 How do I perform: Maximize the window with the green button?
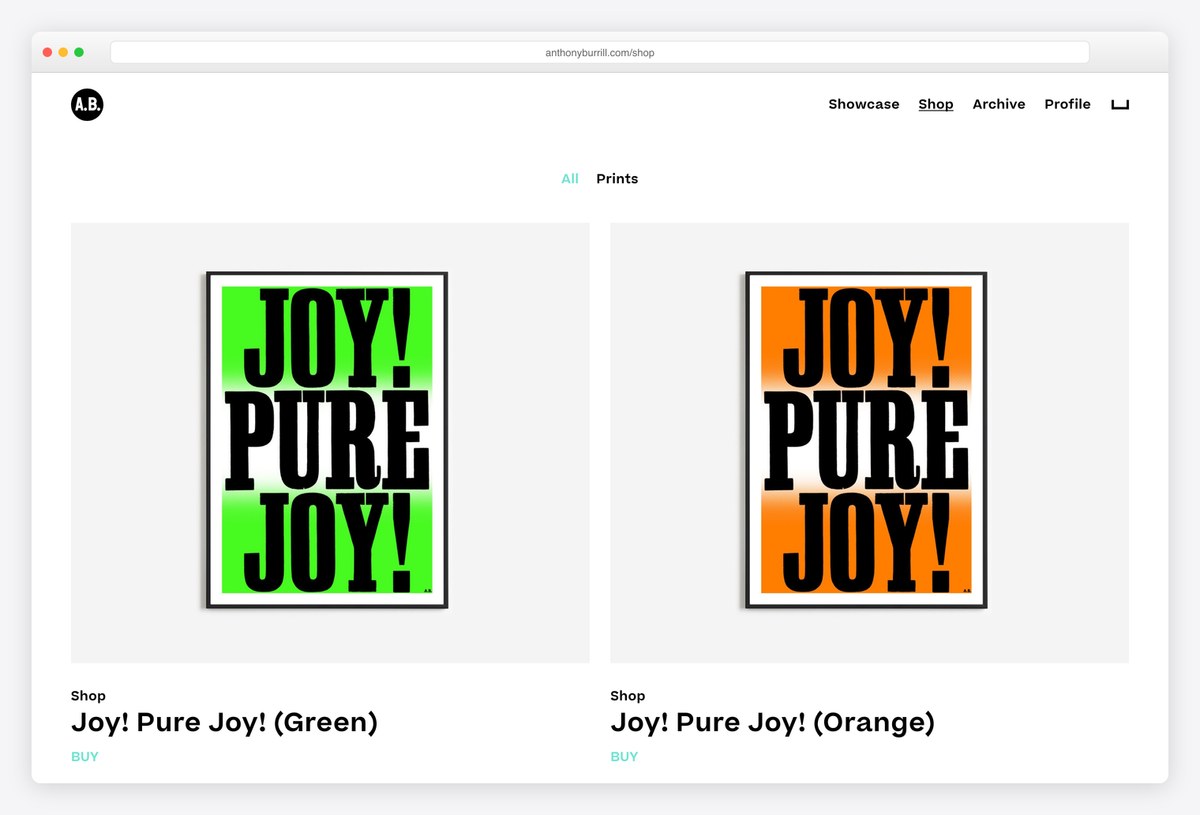(x=79, y=52)
